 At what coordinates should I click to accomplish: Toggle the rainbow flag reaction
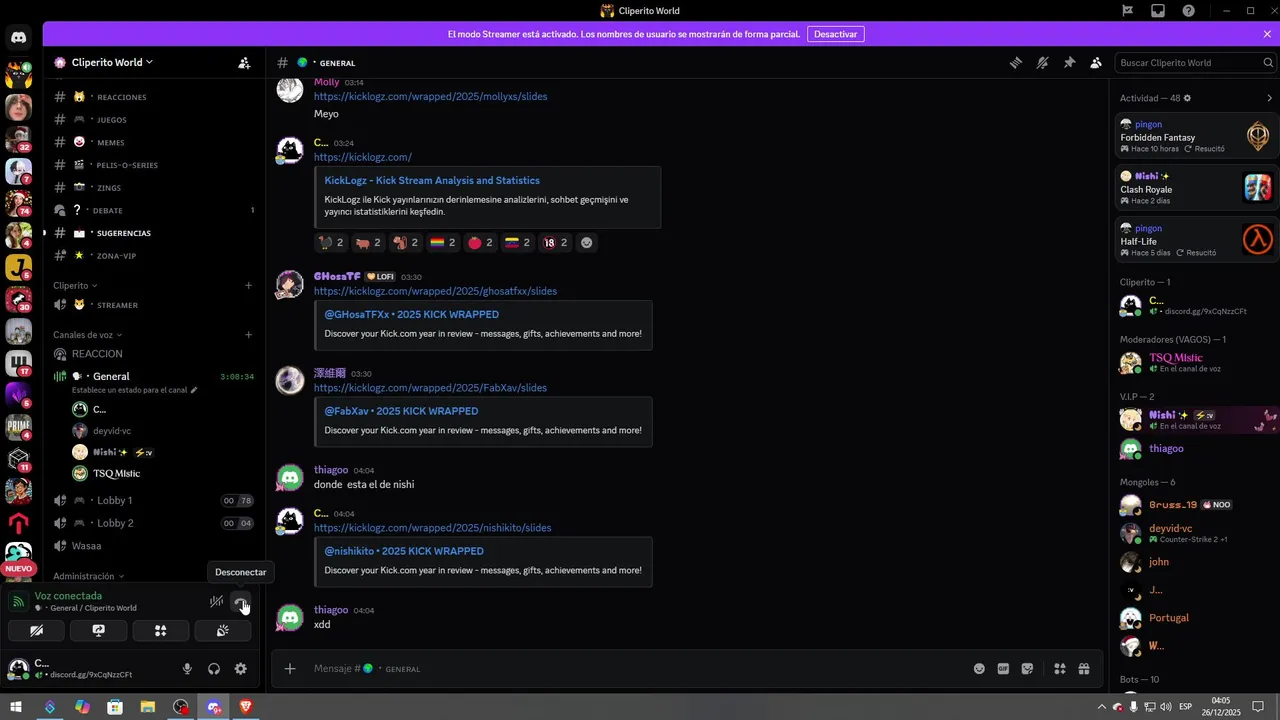click(442, 243)
